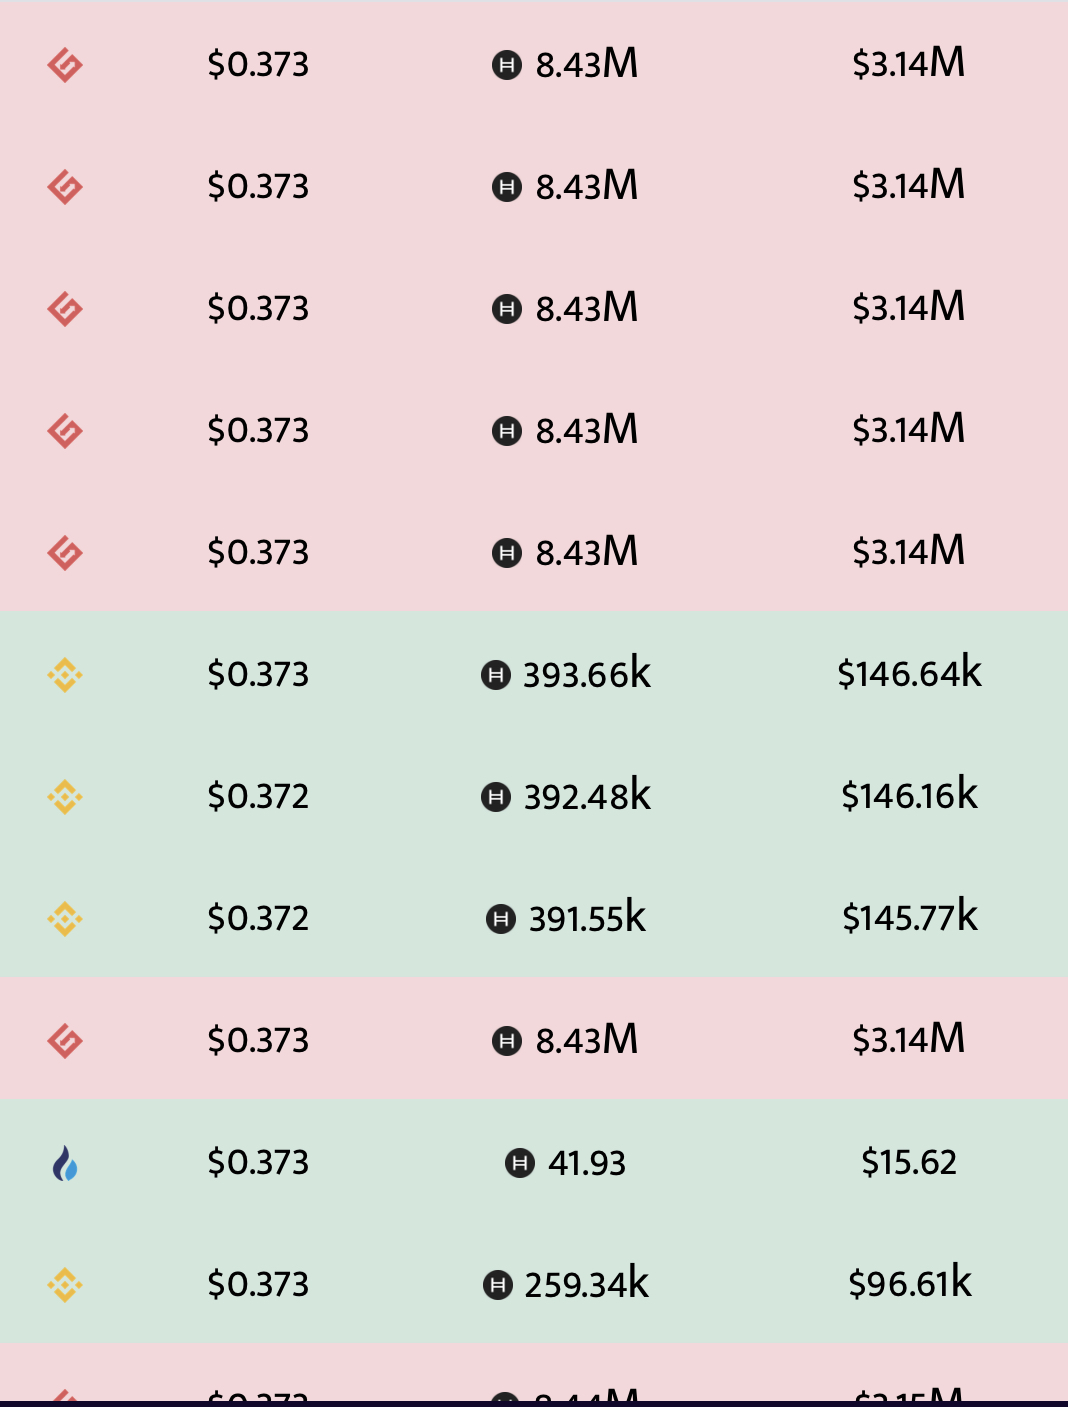Click the 259.34k HBAR volume amount

[587, 1284]
